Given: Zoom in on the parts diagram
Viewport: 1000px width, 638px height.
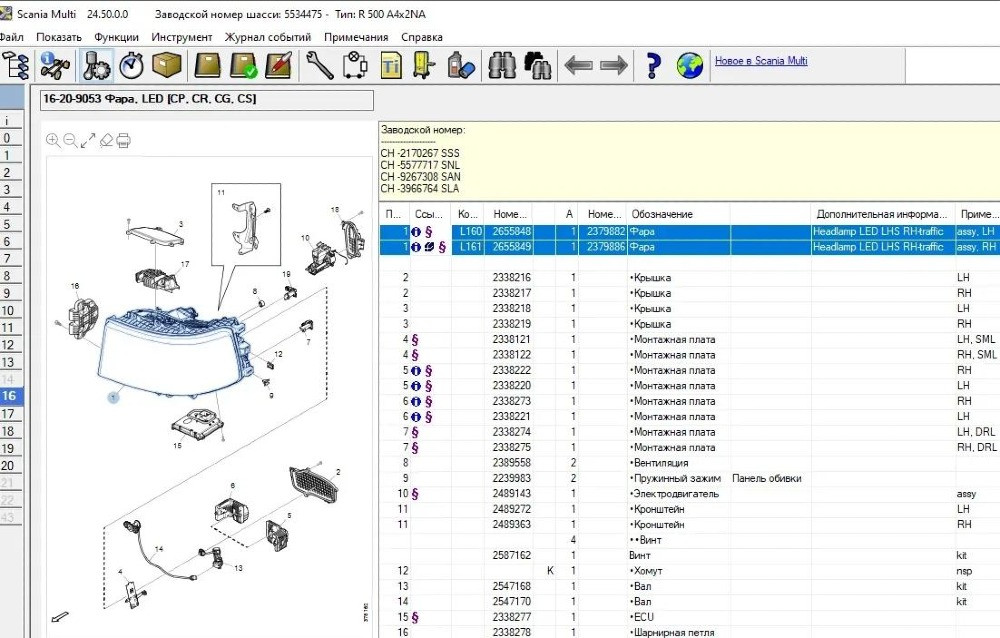Looking at the screenshot, I should tap(53, 140).
